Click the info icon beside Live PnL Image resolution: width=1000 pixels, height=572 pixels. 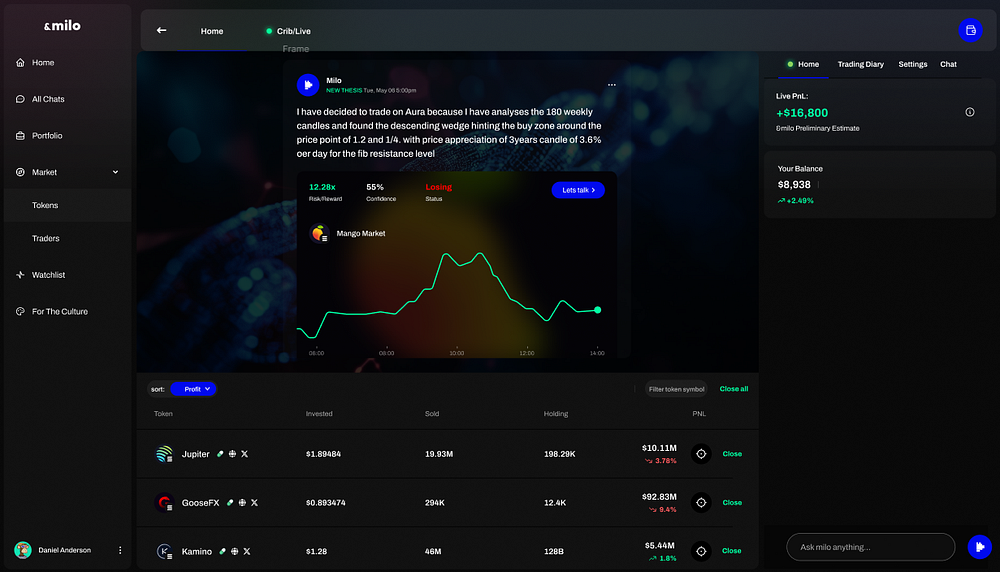point(969,112)
